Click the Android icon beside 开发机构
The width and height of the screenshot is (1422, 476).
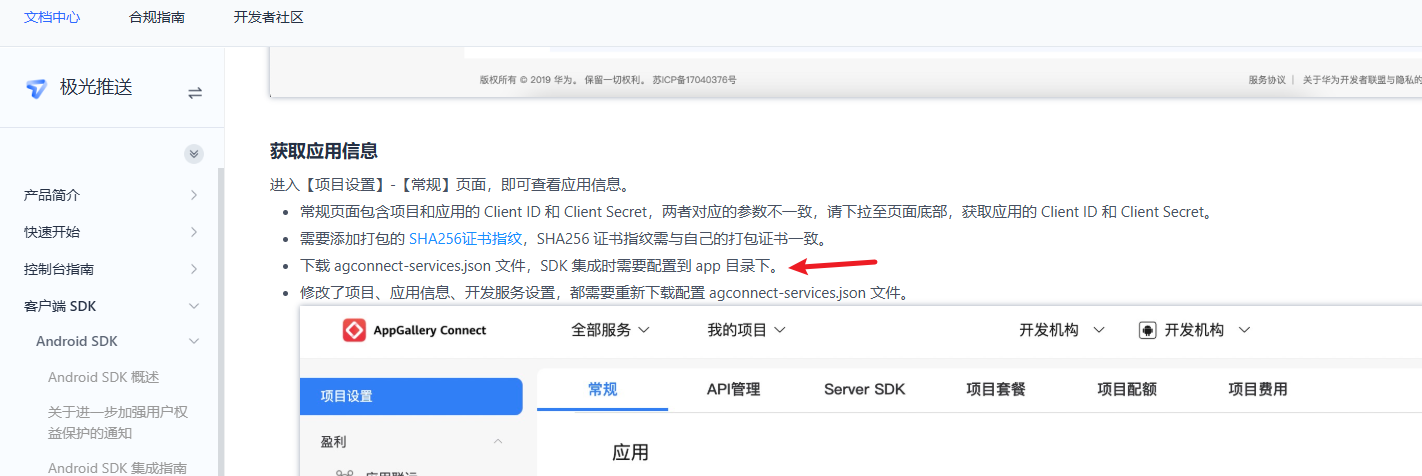[1148, 330]
